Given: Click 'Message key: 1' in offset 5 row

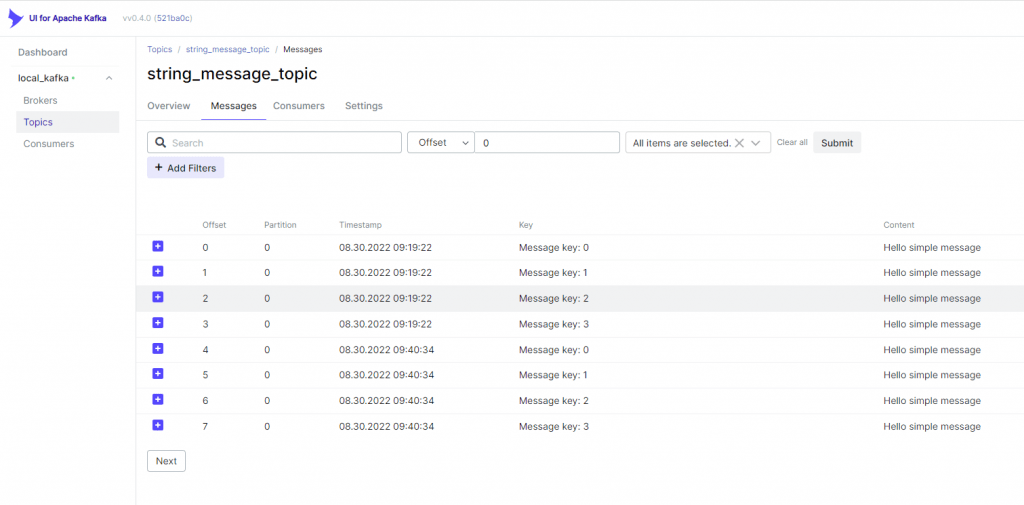Looking at the screenshot, I should point(553,375).
